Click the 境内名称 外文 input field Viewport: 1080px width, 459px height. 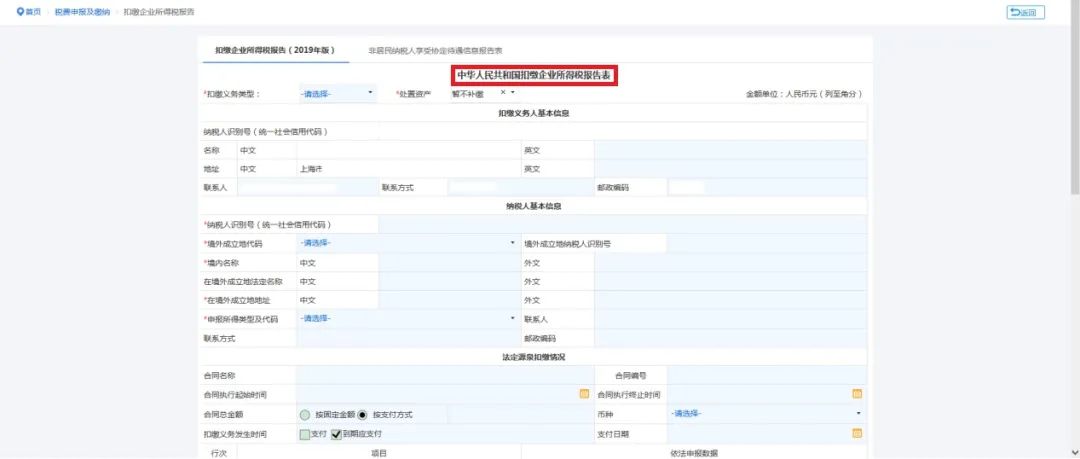(x=730, y=263)
